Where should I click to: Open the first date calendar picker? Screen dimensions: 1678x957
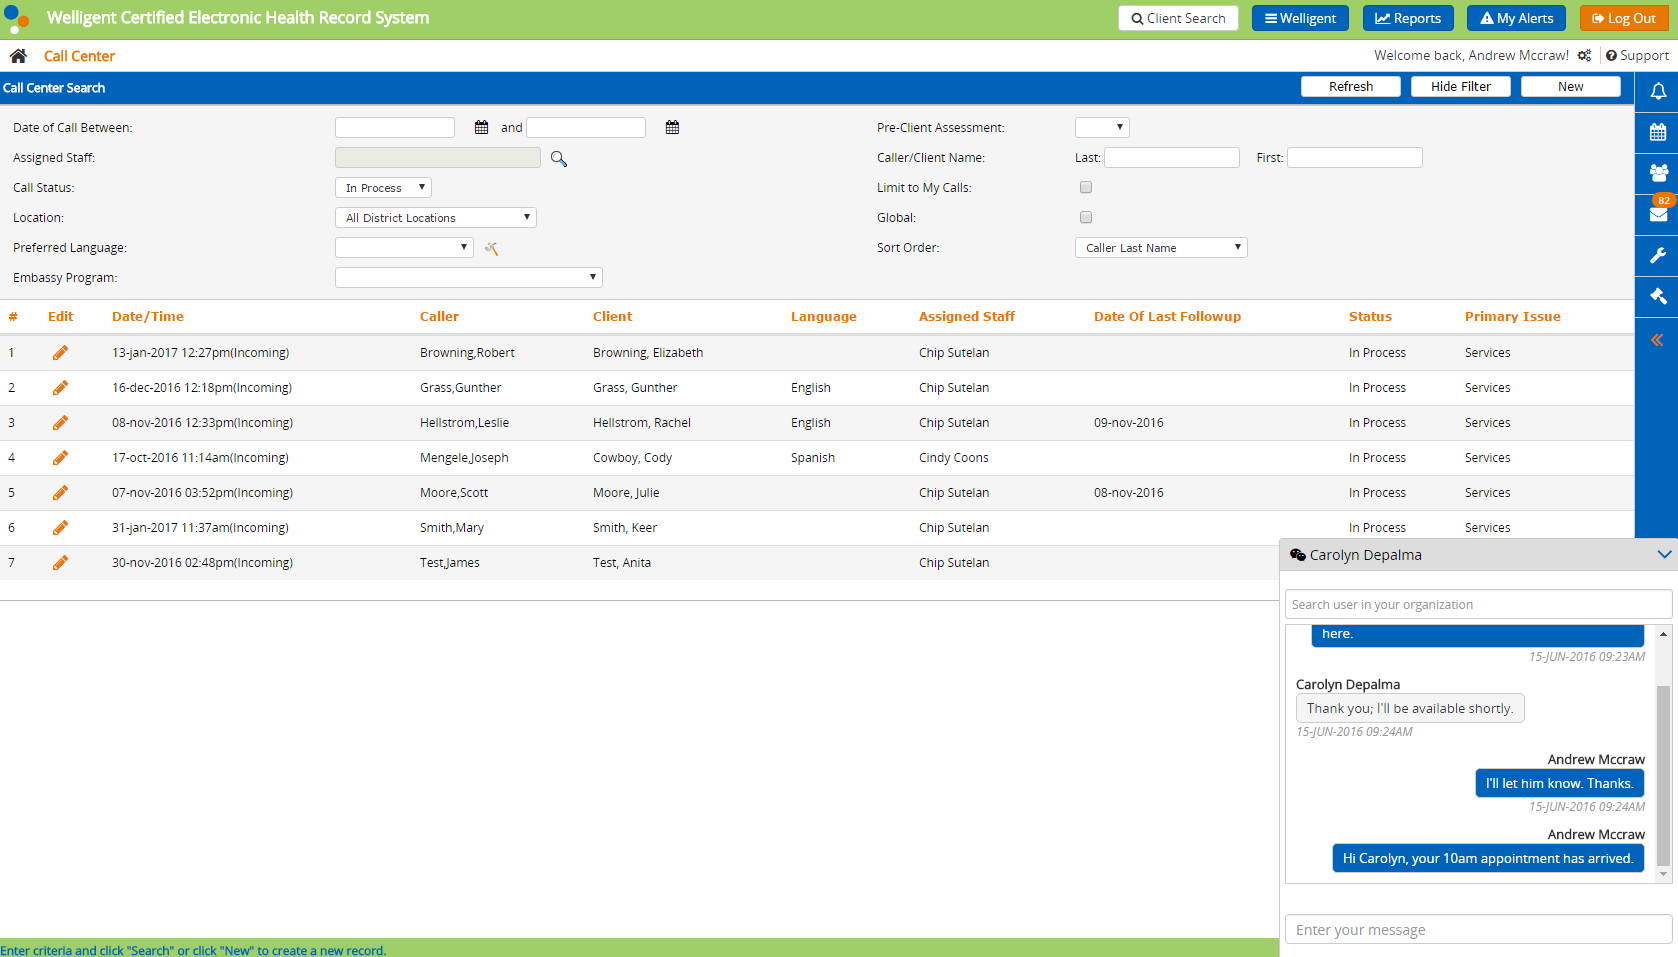481,128
